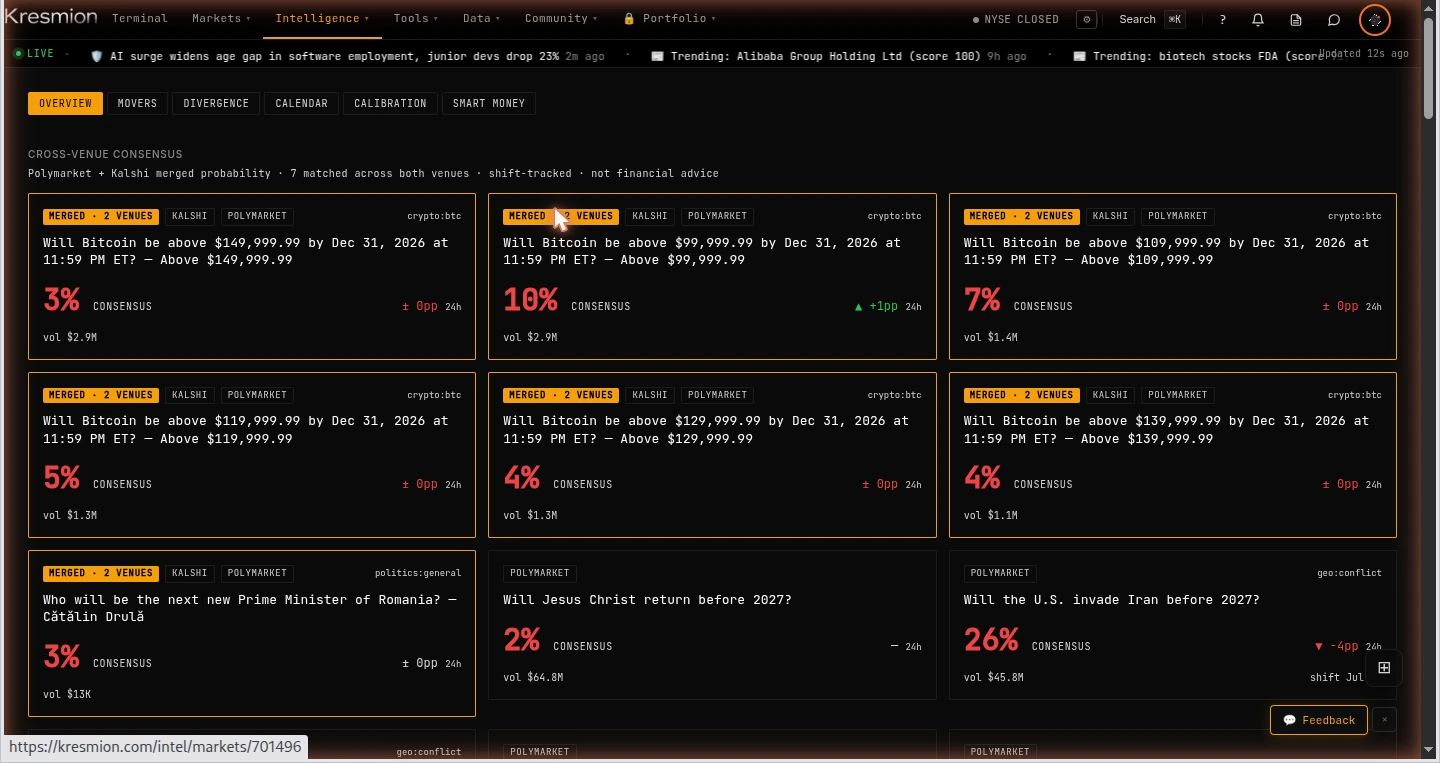This screenshot has height=763, width=1440.
Task: Click the geo:conflict label on Iran card
Action: [1349, 573]
